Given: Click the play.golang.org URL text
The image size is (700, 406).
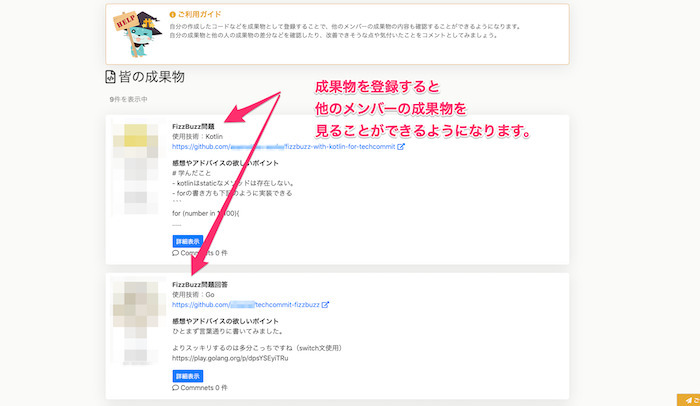Looking at the screenshot, I should [x=230, y=358].
